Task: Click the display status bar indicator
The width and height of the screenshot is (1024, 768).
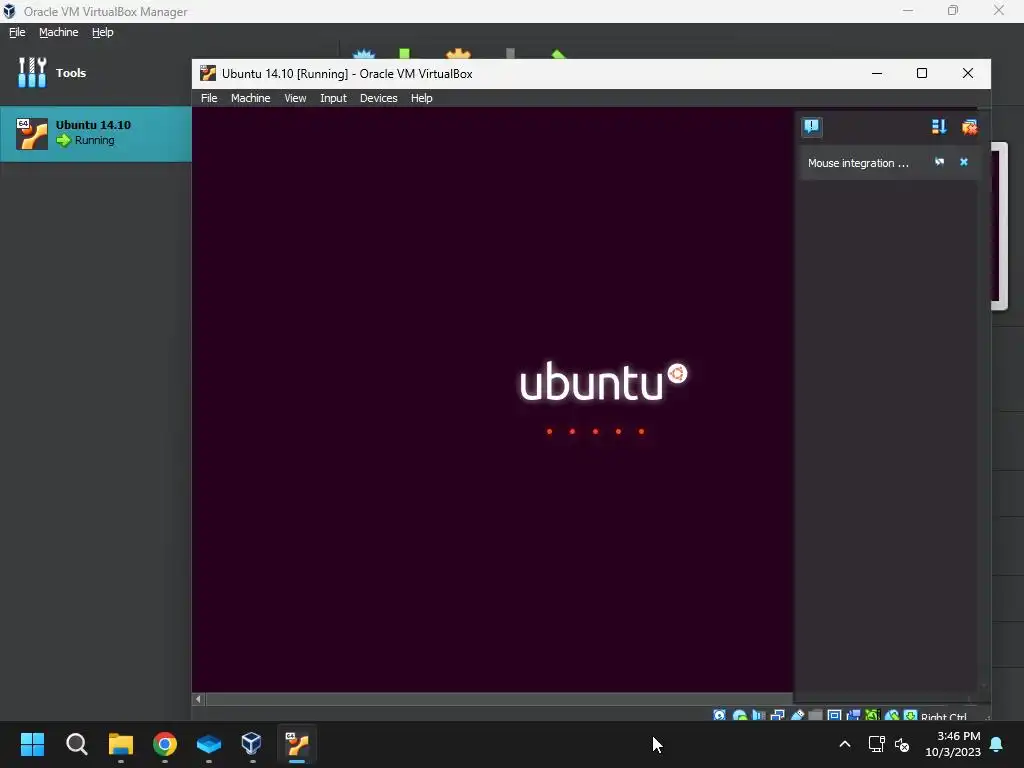Action: point(835,715)
